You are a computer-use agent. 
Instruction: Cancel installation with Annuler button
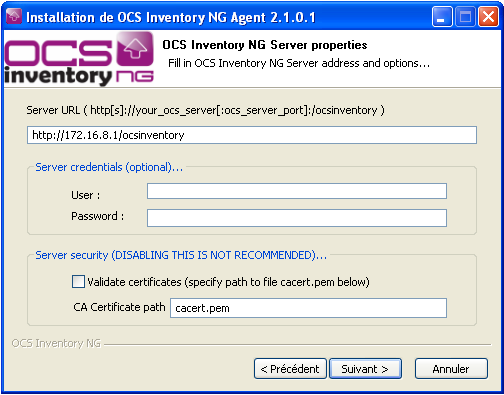coord(451,369)
